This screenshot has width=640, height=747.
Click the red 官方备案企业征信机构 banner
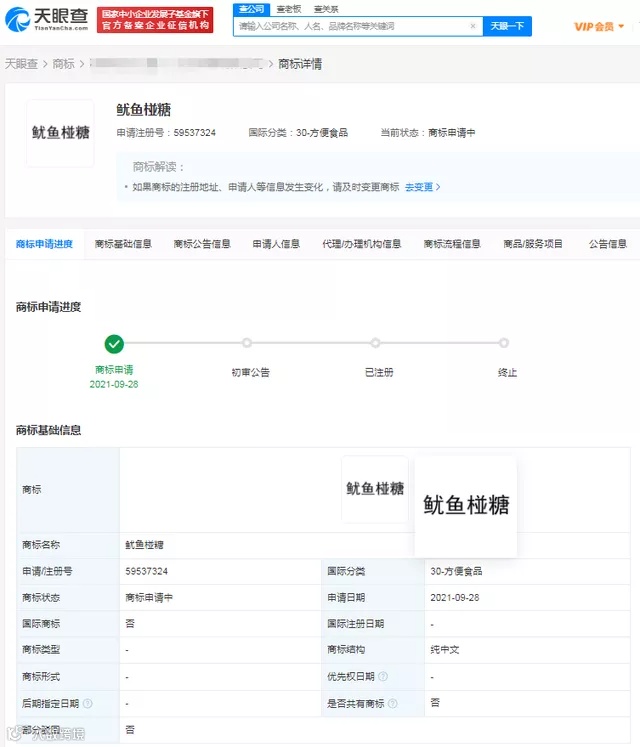coord(155,20)
